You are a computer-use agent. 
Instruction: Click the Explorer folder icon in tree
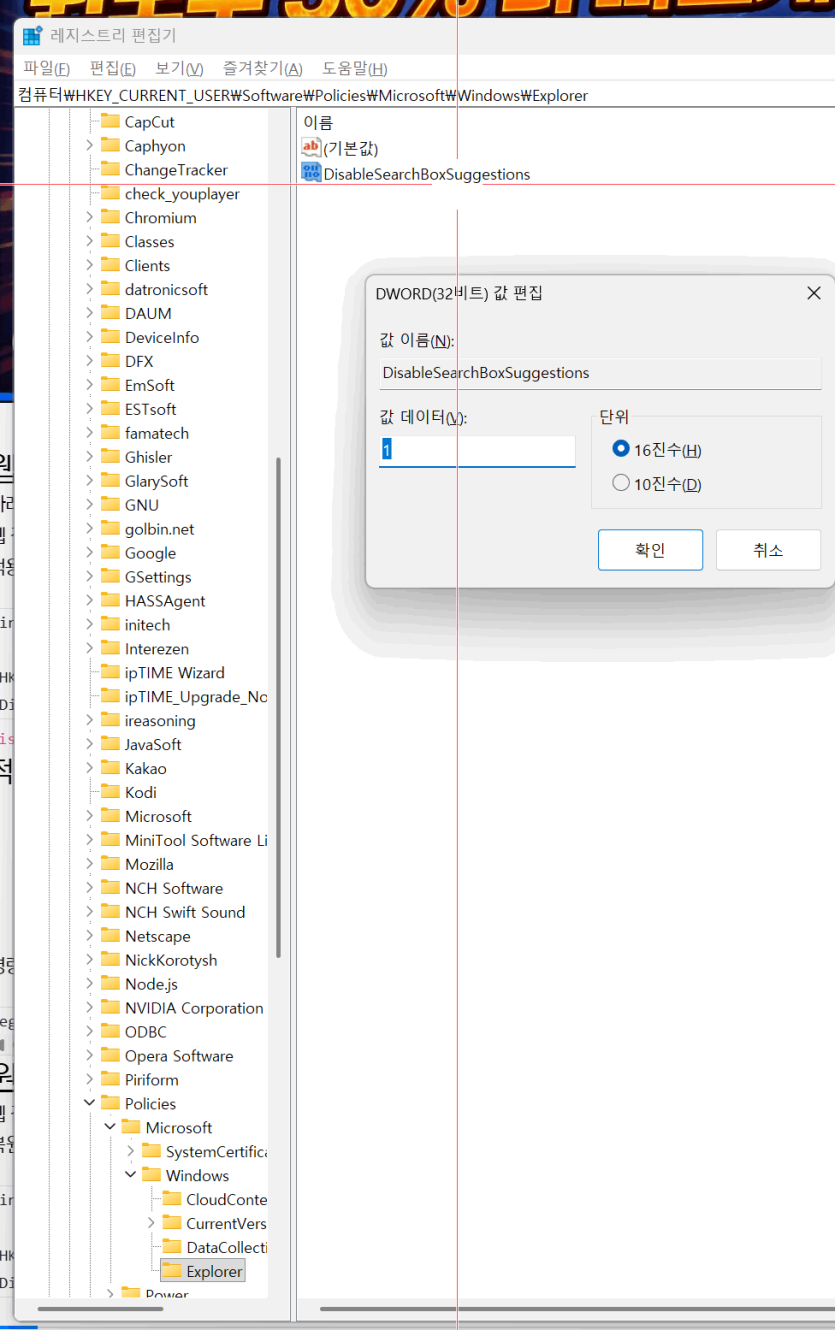[x=172, y=1271]
